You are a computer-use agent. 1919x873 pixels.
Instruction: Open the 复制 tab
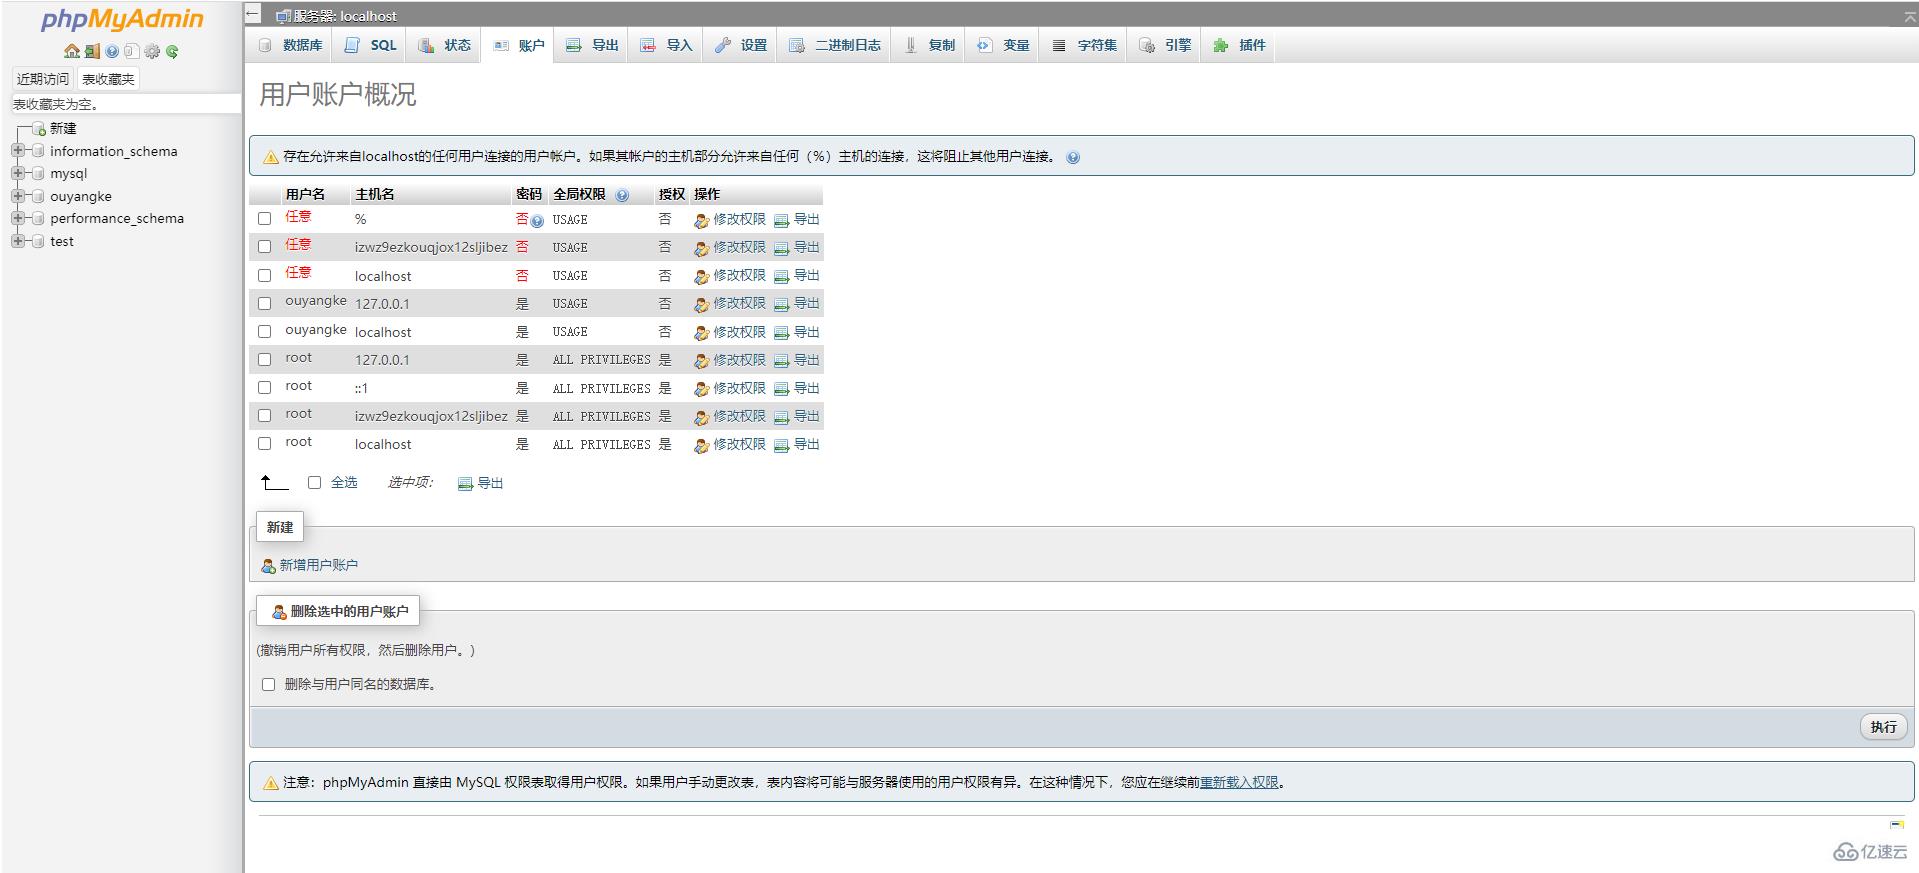pos(929,45)
